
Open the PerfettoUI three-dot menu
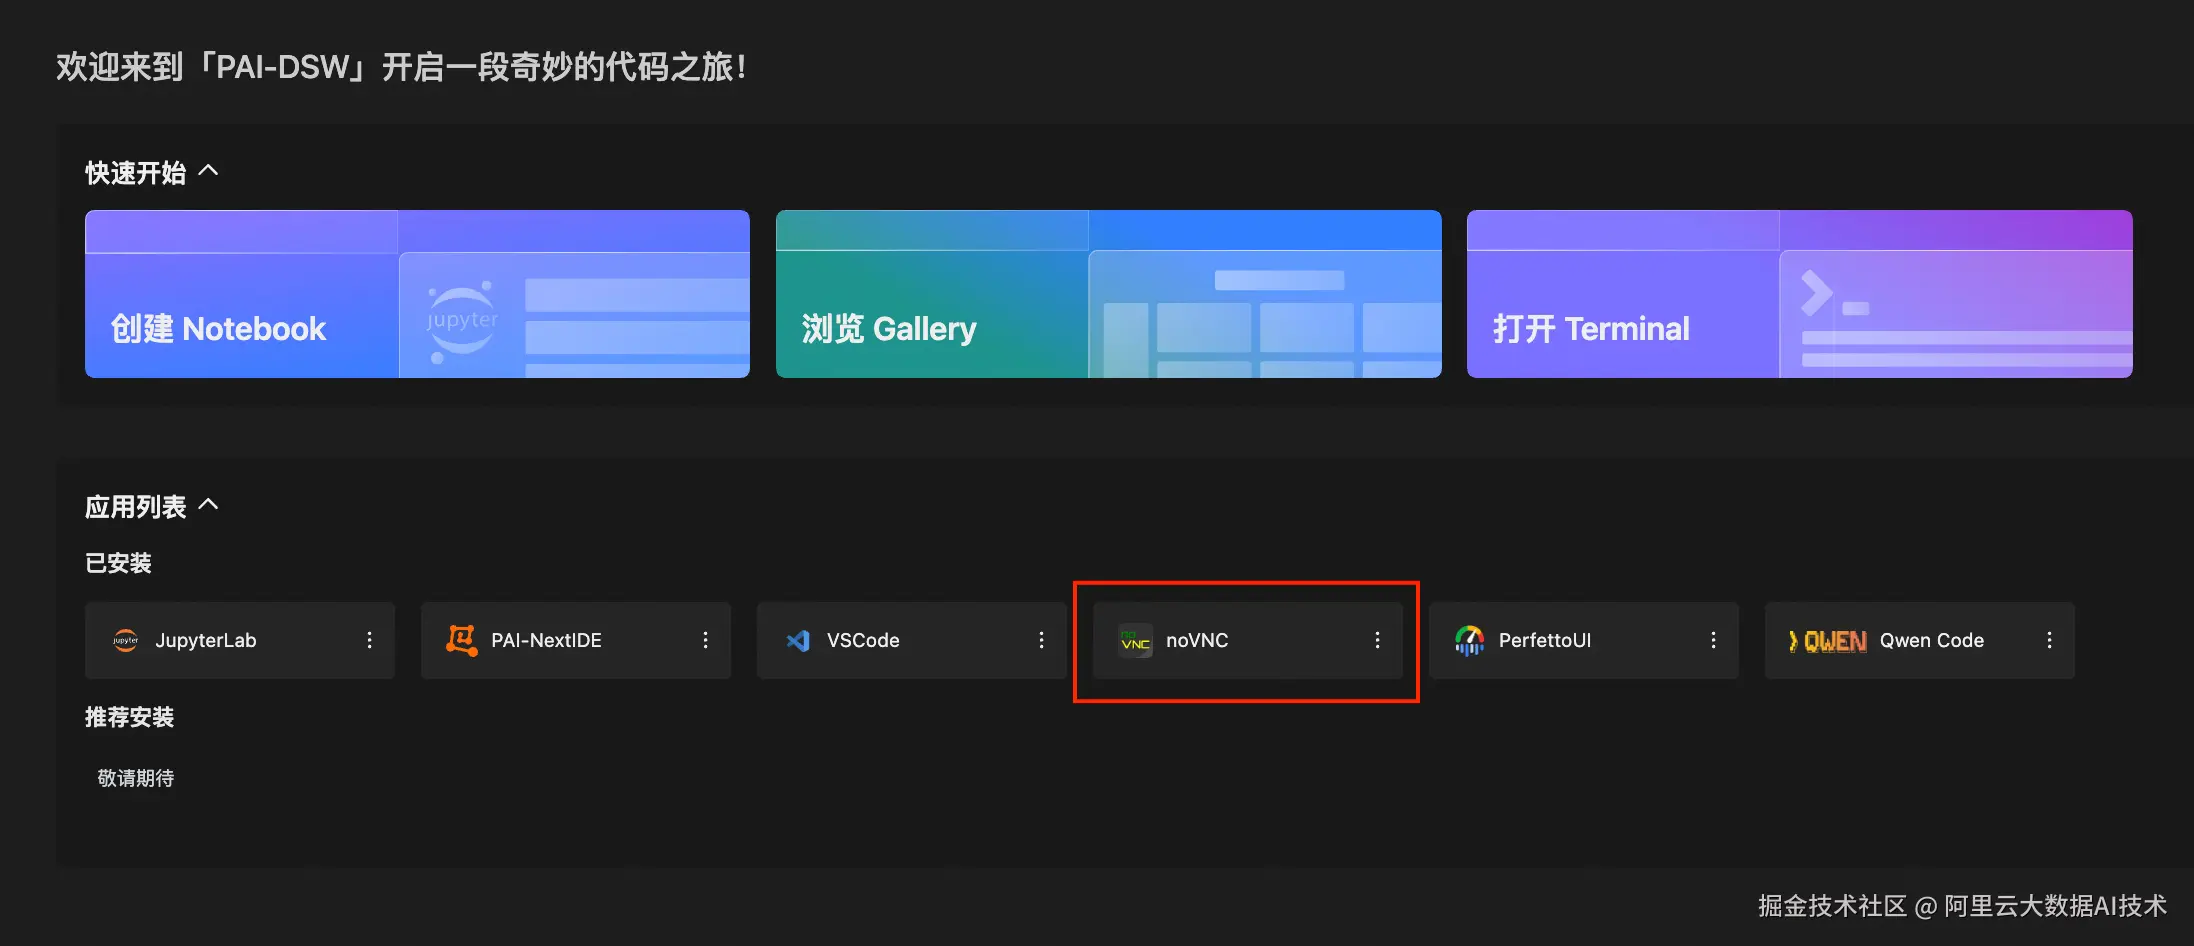(x=1713, y=640)
